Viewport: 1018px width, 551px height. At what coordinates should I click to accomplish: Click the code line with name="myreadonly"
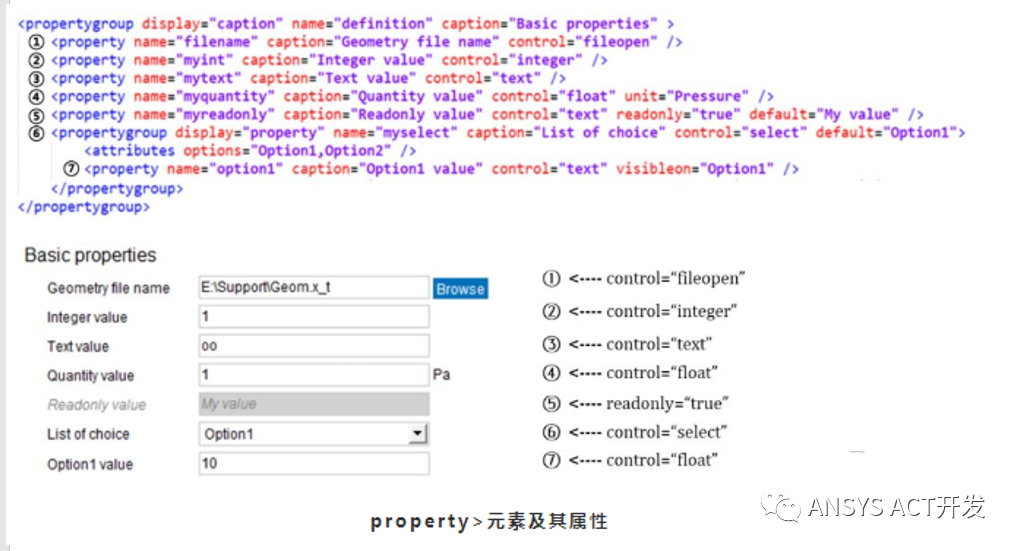point(487,115)
